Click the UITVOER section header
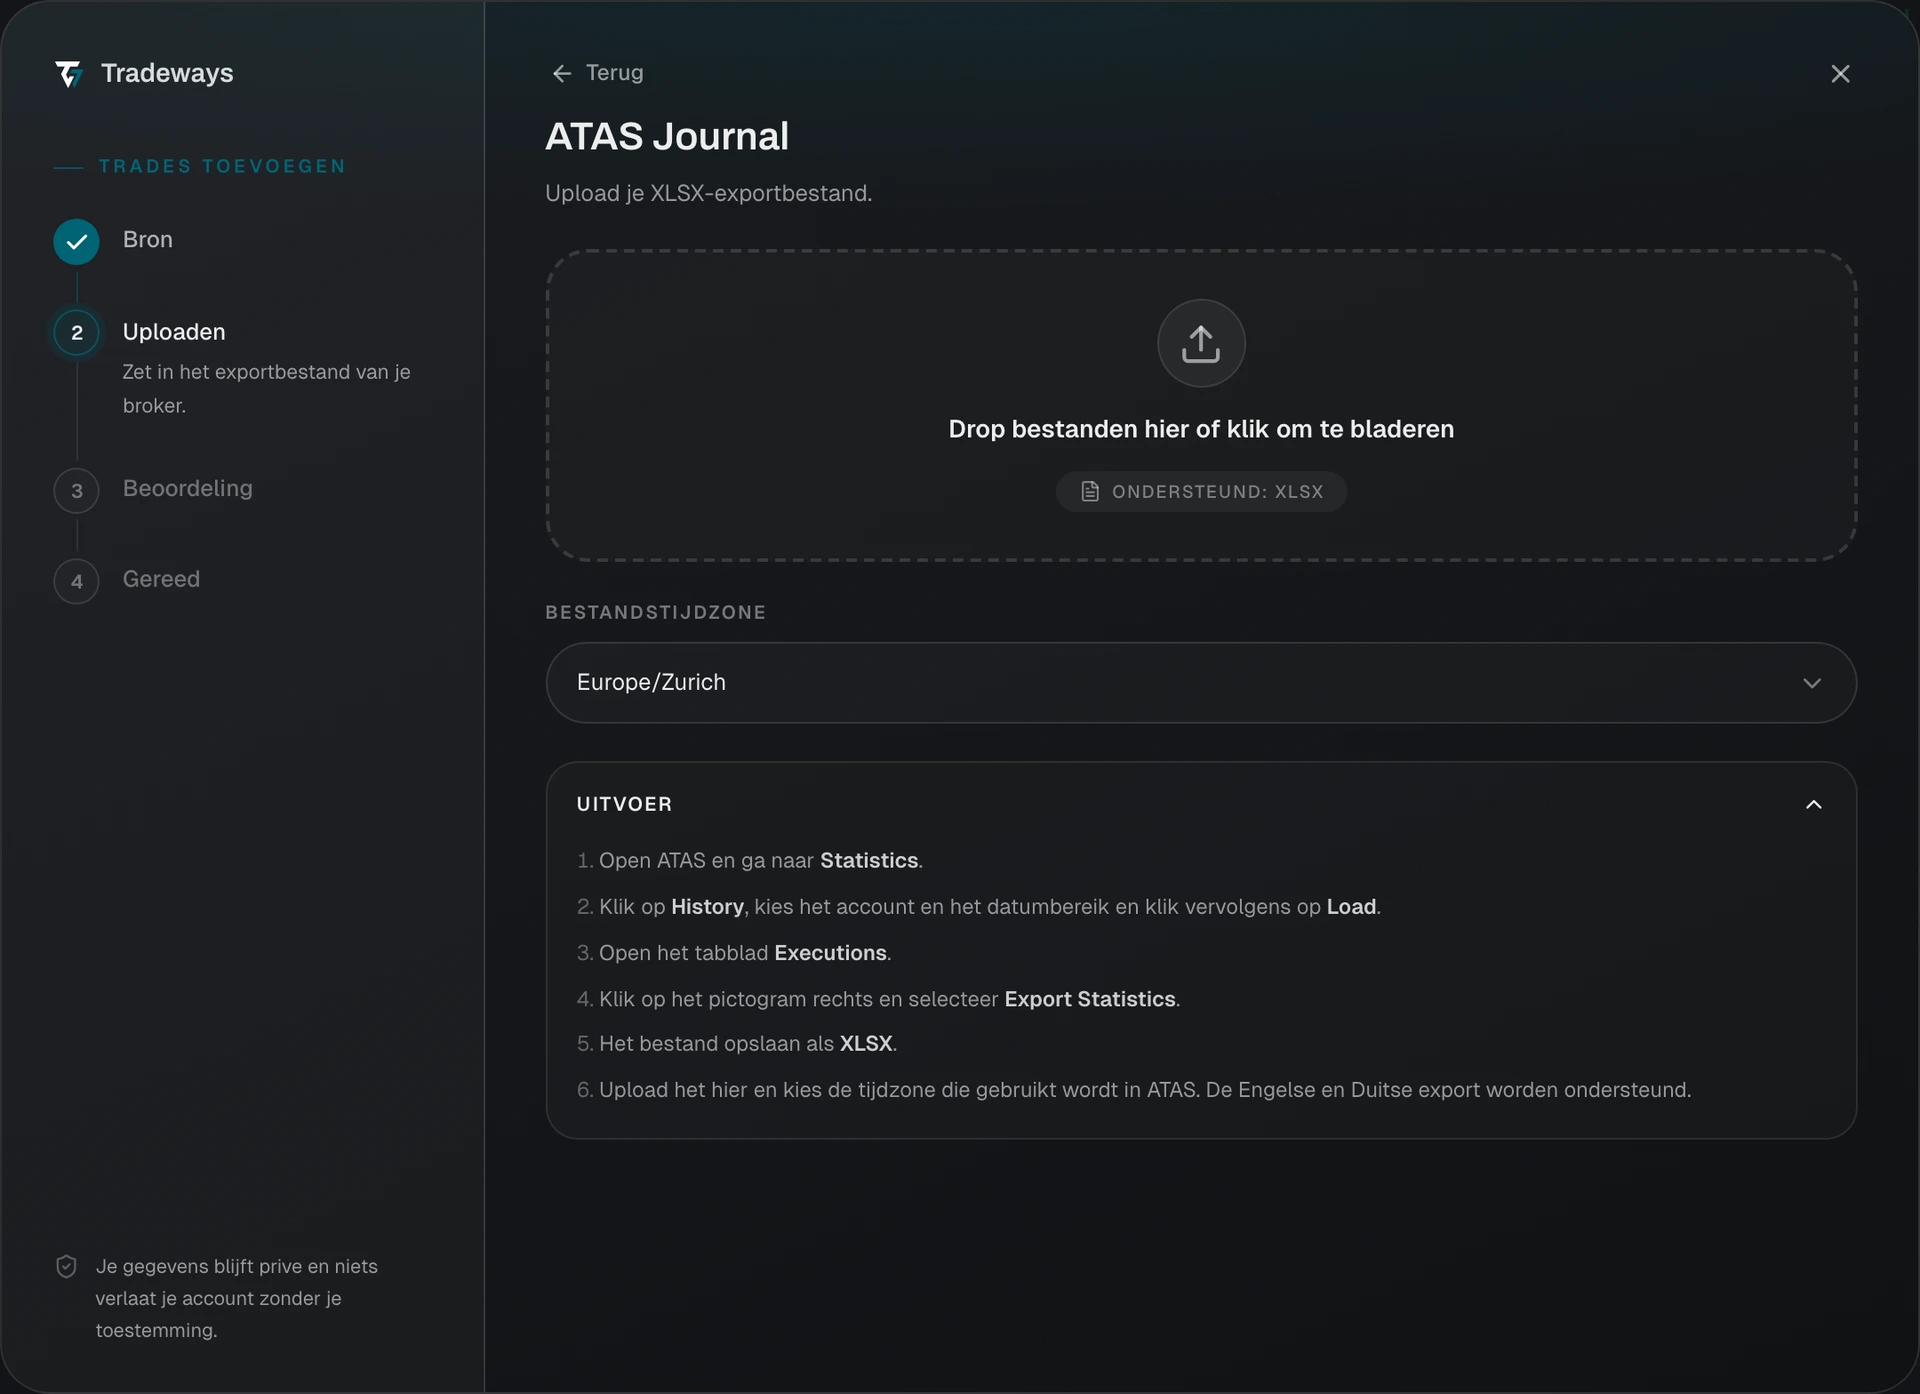This screenshot has width=1920, height=1394. [1201, 804]
